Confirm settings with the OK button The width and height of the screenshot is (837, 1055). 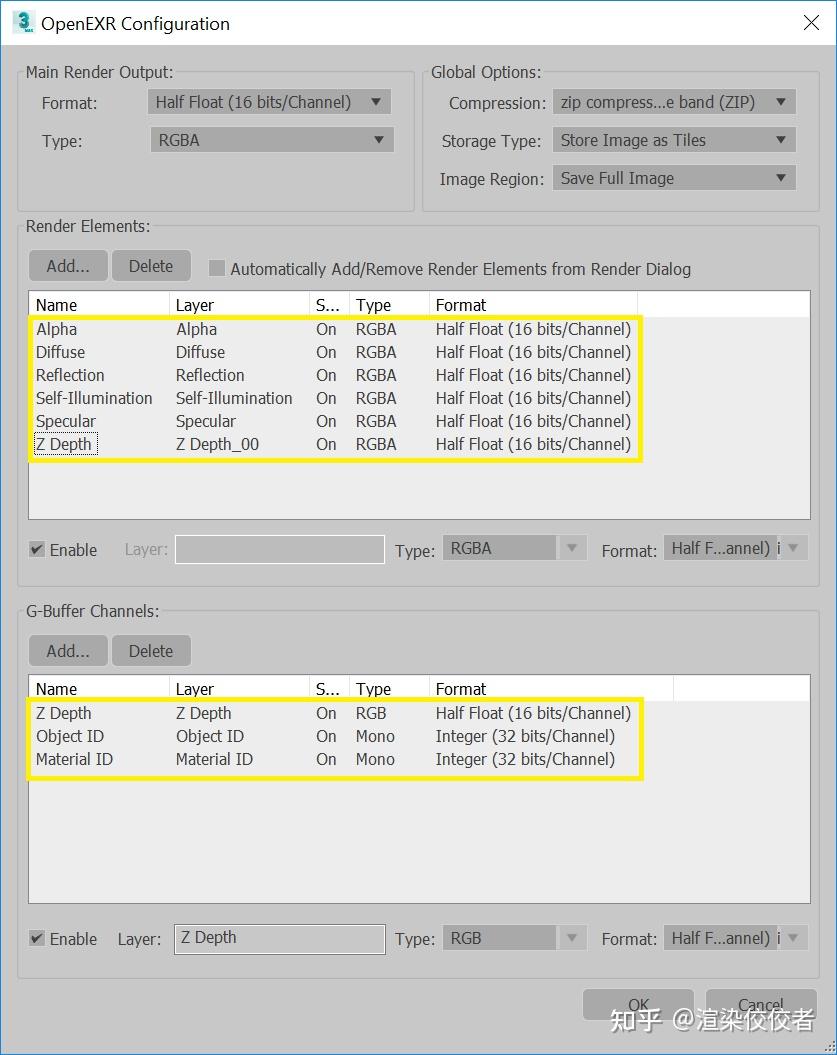point(638,1005)
